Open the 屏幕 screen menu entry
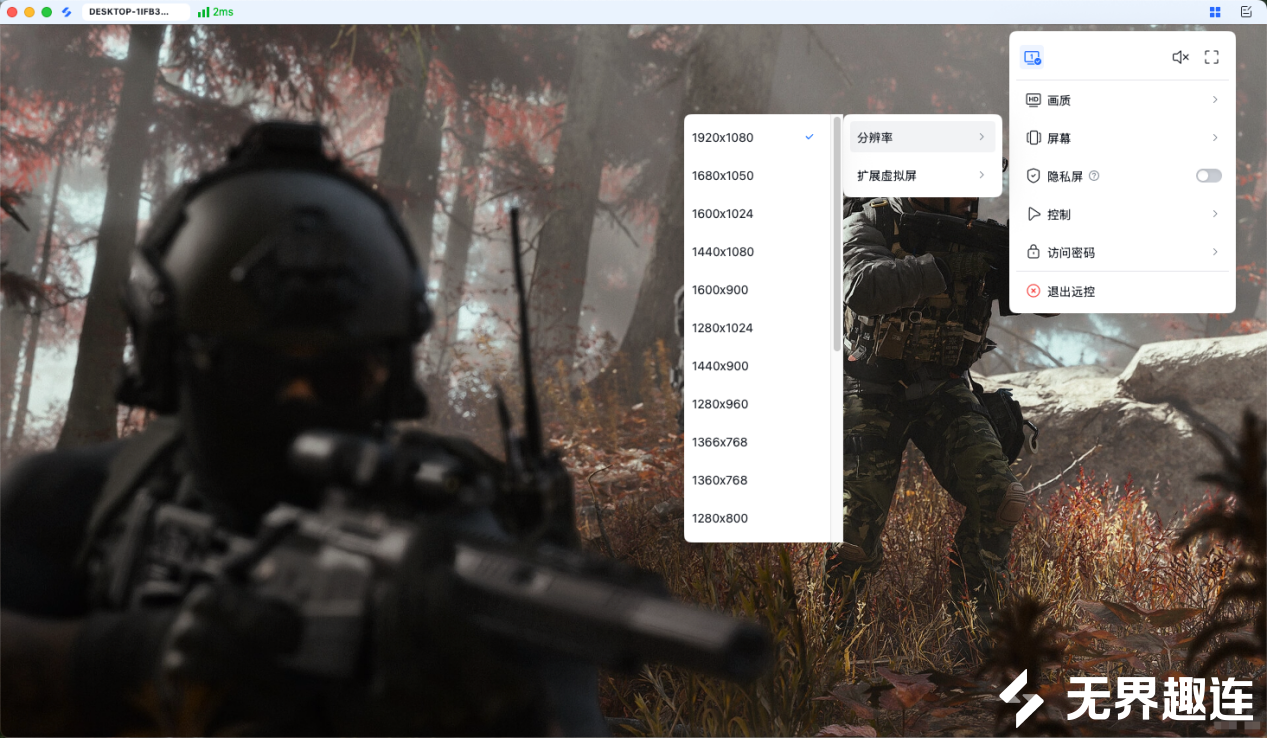 [x=1122, y=138]
